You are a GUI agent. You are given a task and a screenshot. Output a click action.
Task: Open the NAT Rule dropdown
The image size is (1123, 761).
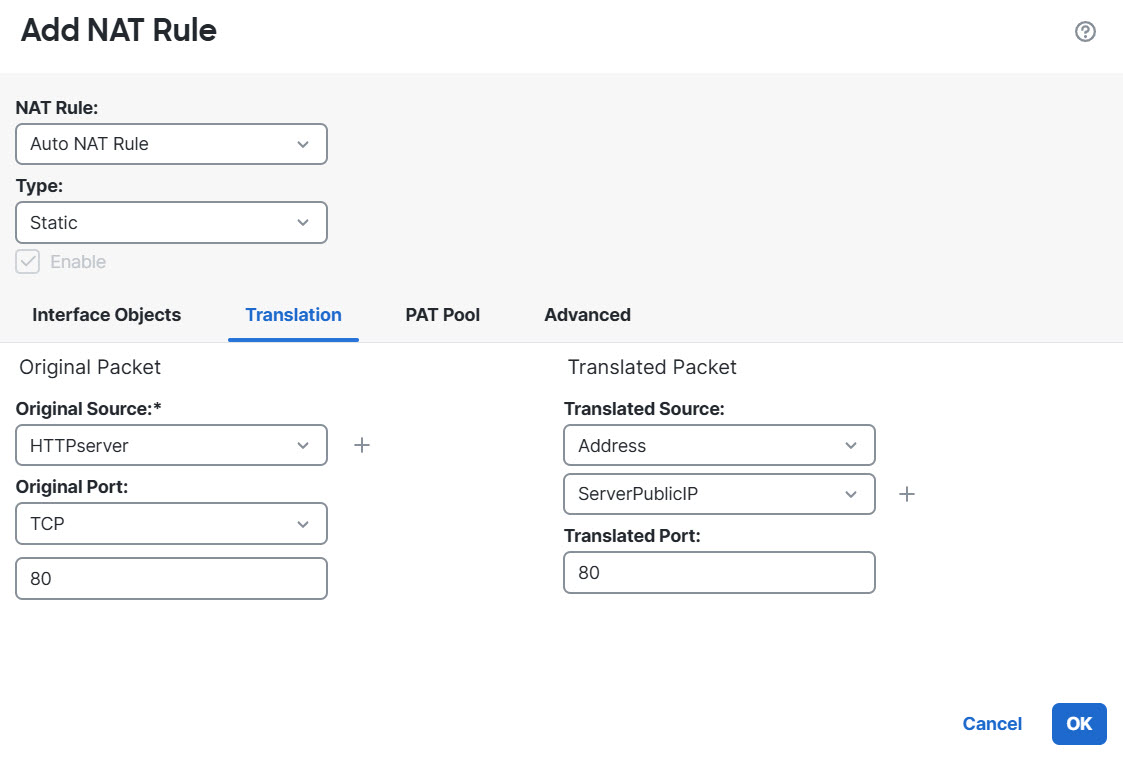171,144
